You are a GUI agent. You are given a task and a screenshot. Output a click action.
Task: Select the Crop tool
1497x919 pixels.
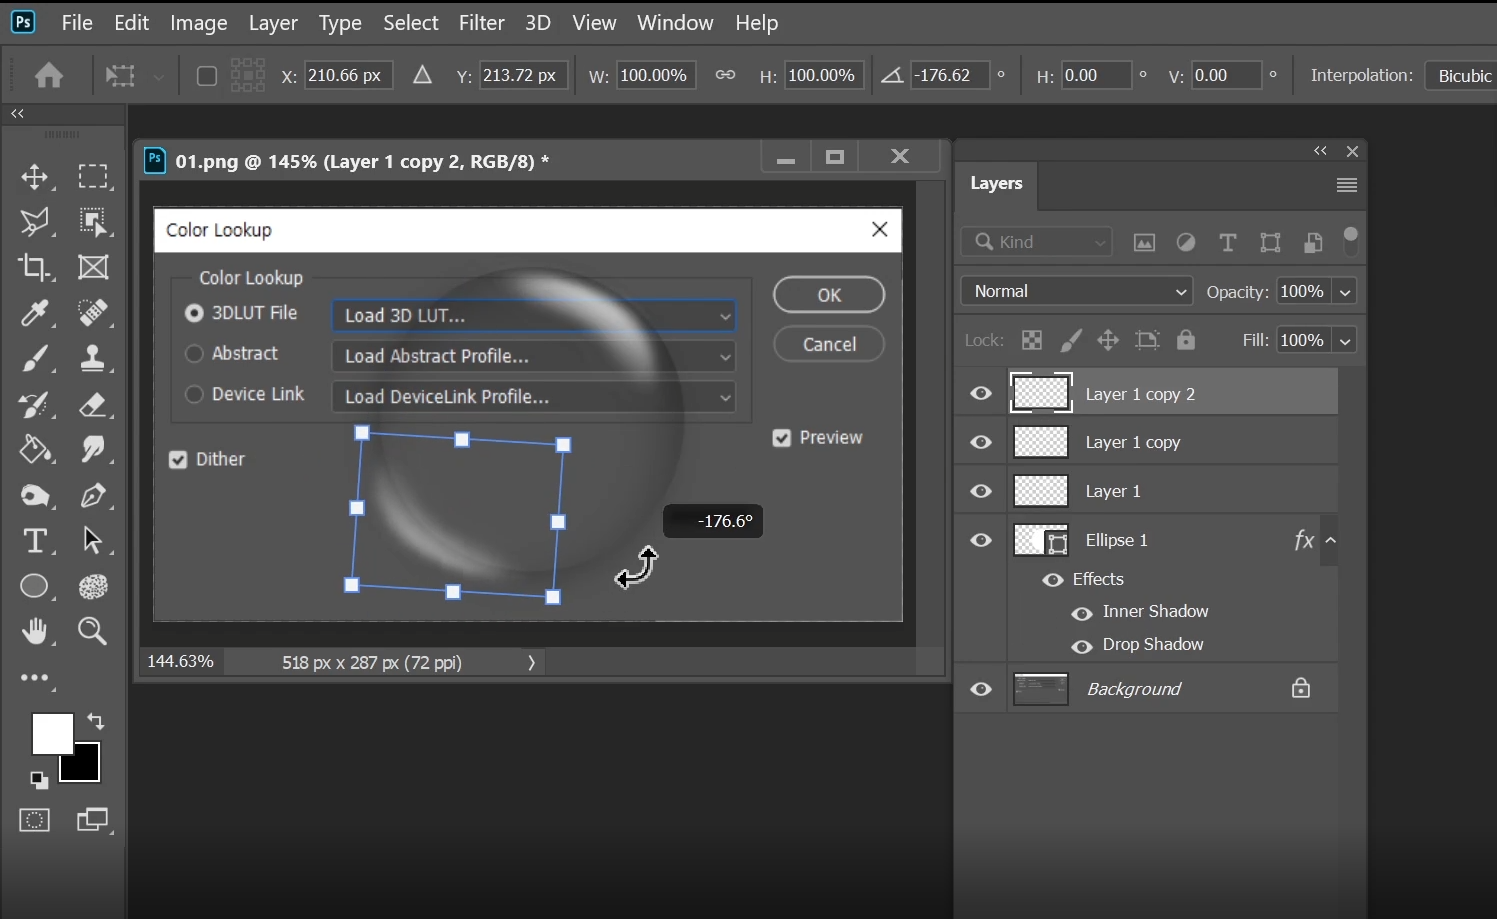point(34,267)
